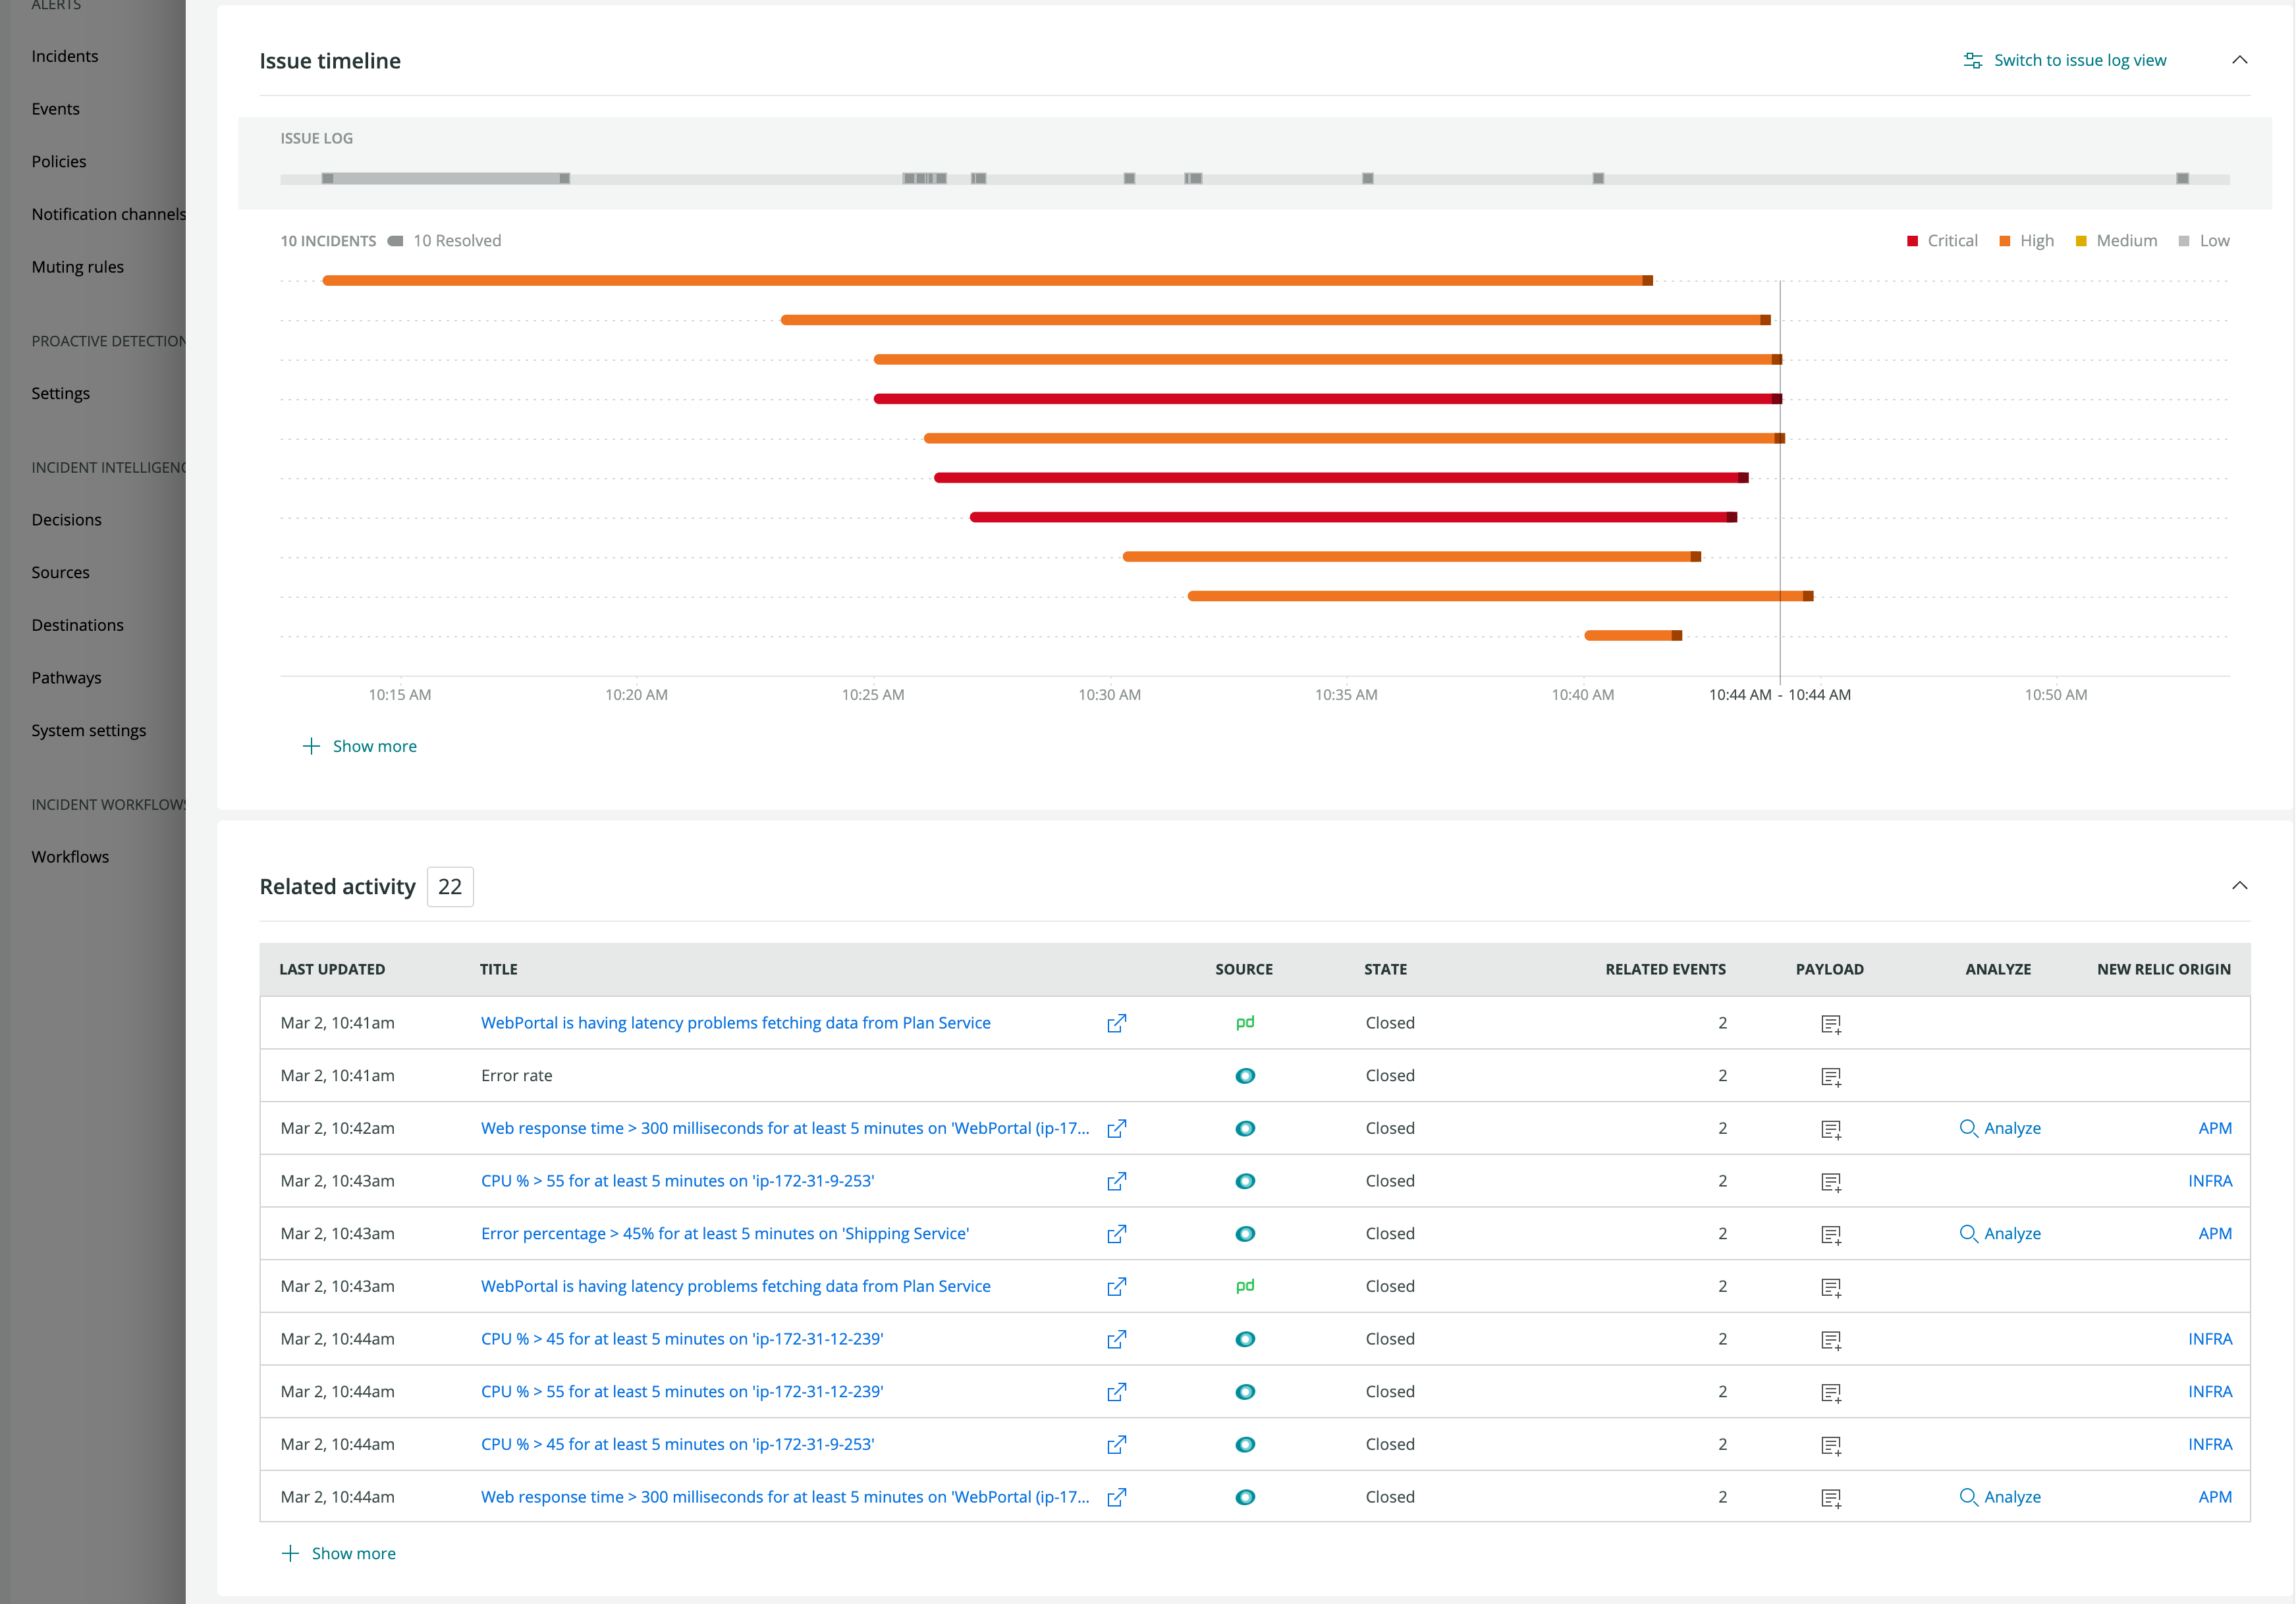Click payload icon in the 'Error rate' row
The image size is (2296, 1604).
click(x=1830, y=1077)
